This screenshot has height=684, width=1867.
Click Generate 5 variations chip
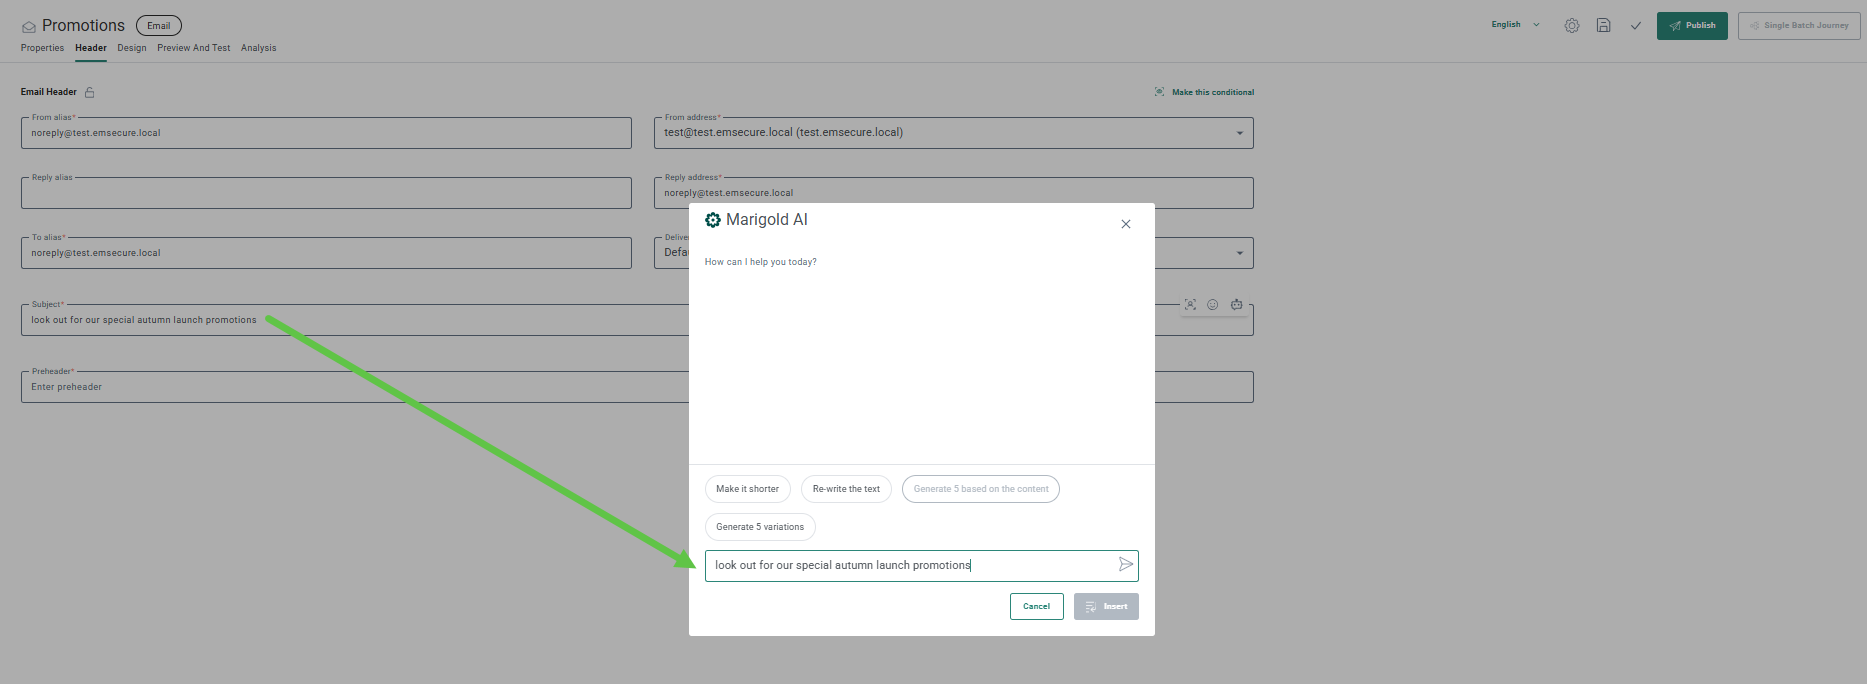(759, 527)
